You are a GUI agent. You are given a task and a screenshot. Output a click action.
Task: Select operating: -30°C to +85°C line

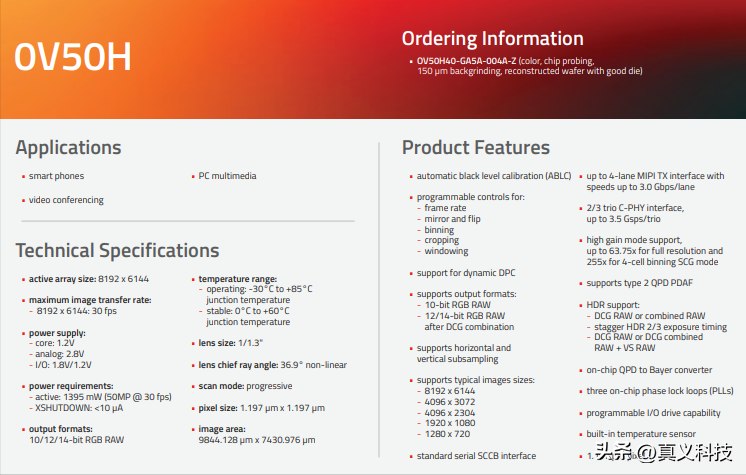pyautogui.click(x=259, y=289)
